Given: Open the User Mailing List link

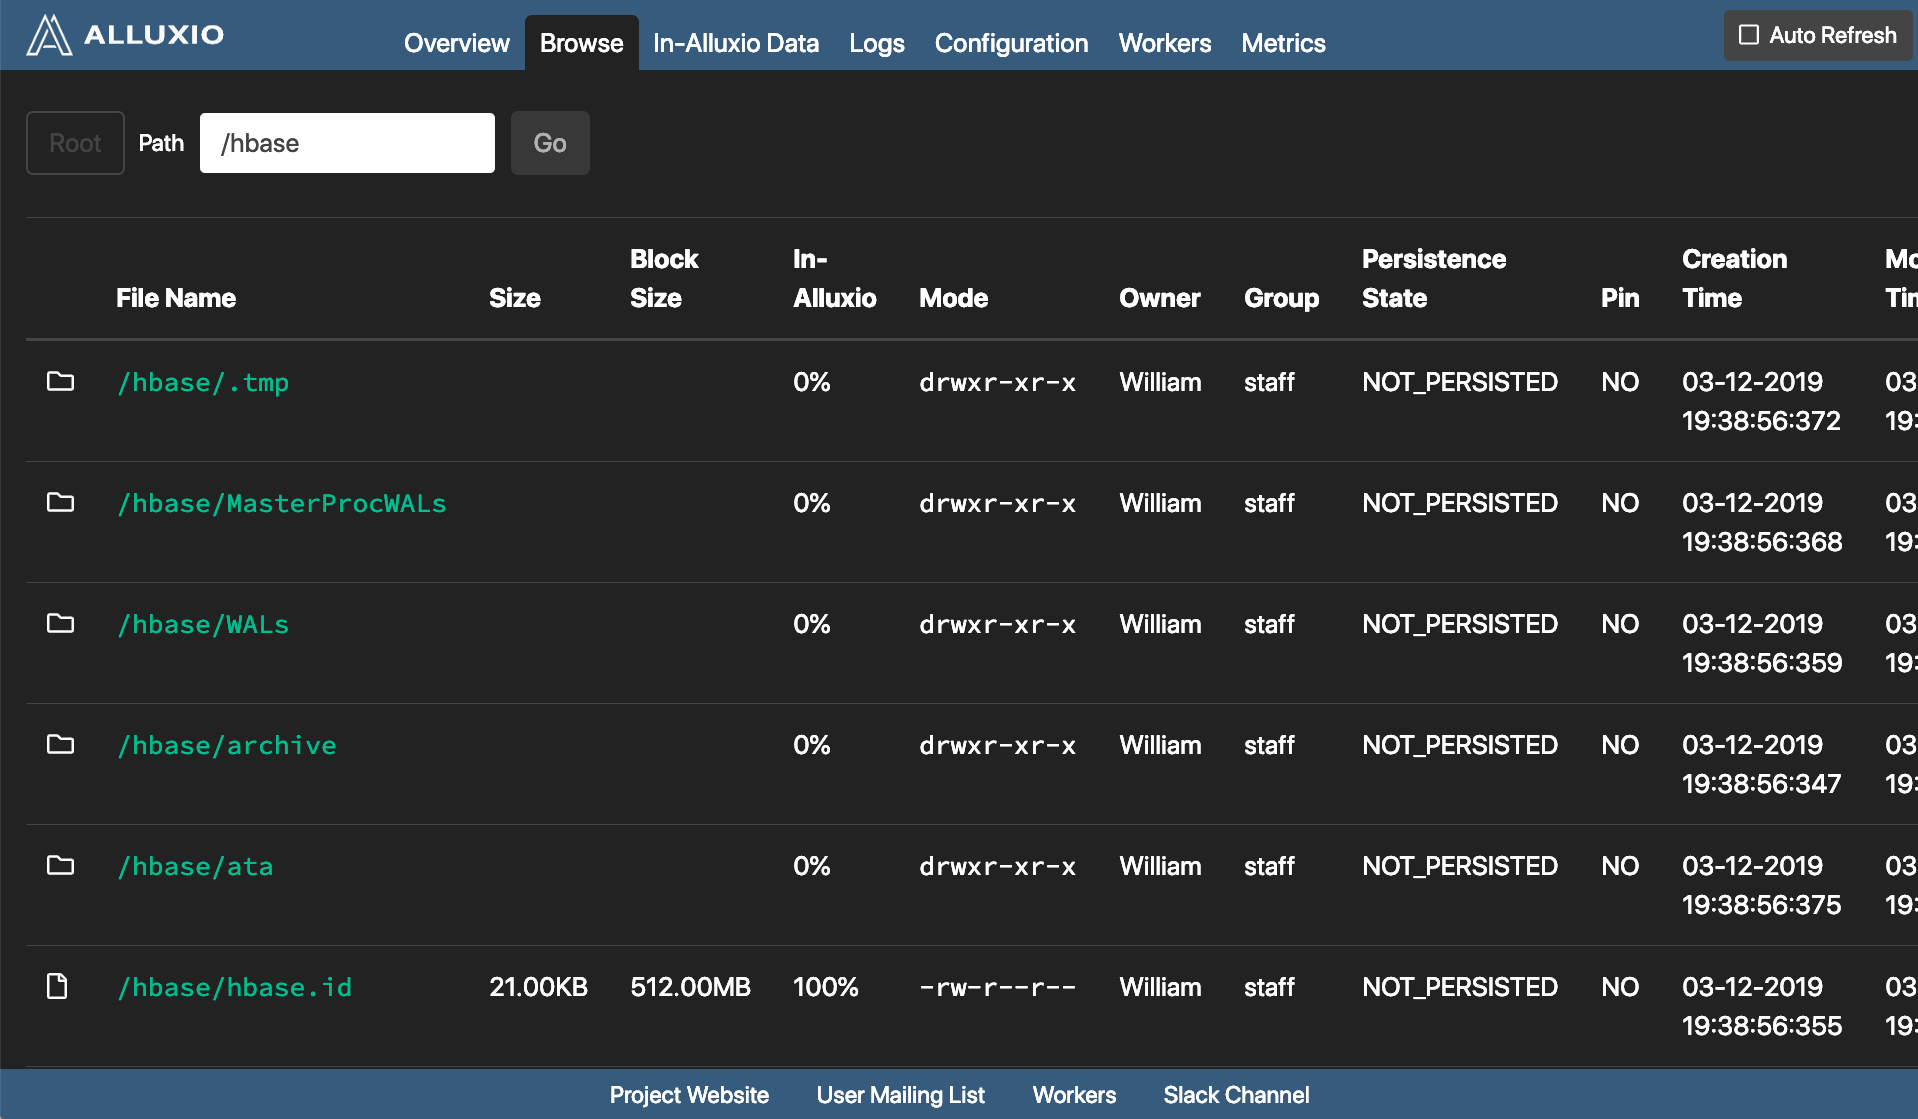Looking at the screenshot, I should pyautogui.click(x=900, y=1095).
